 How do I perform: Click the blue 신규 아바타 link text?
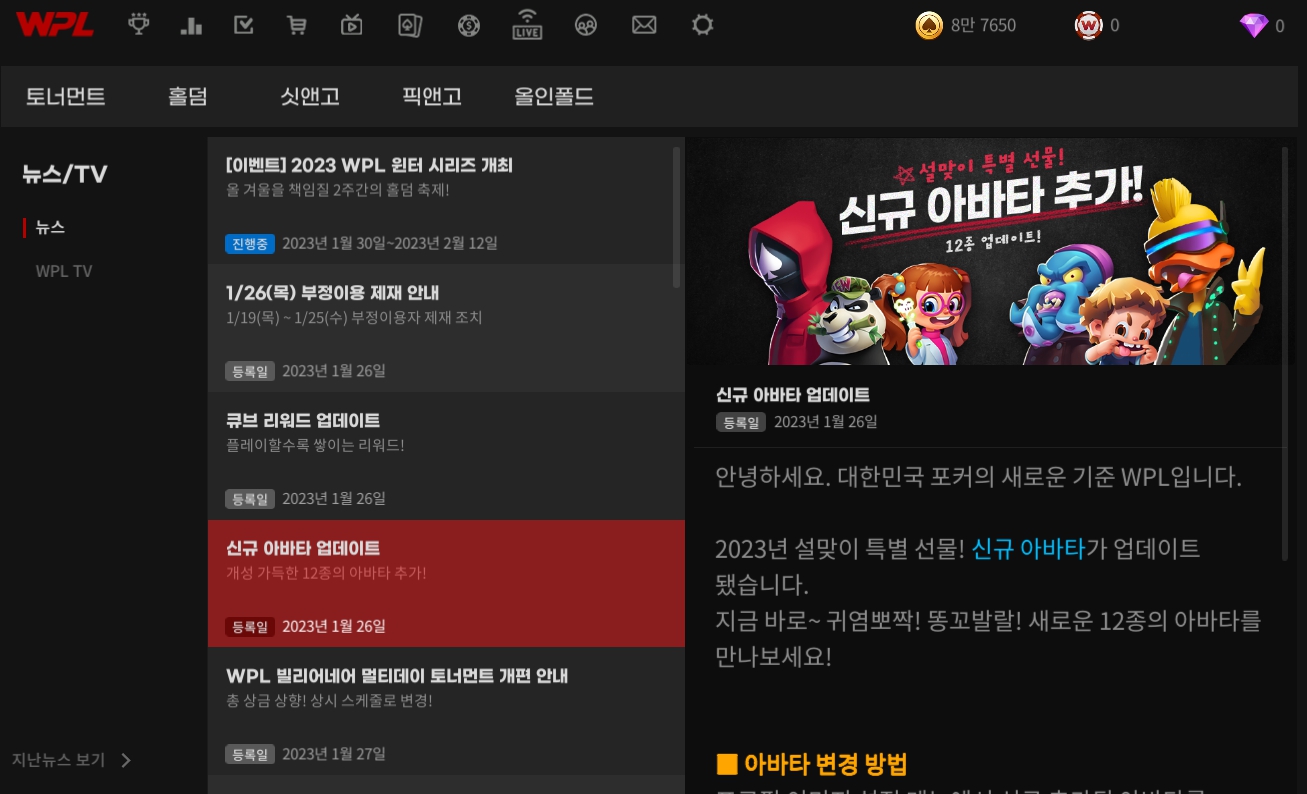(1028, 548)
